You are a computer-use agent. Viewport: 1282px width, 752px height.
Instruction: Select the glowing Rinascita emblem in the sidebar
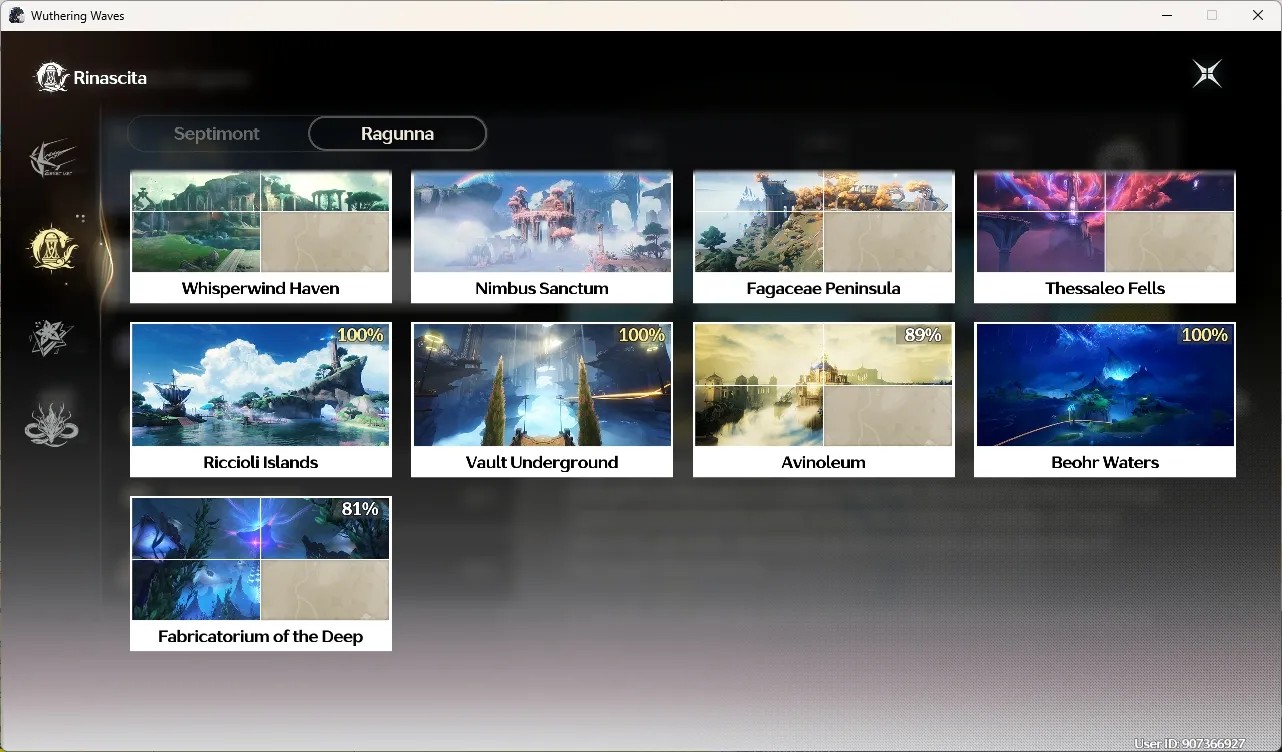(x=53, y=248)
